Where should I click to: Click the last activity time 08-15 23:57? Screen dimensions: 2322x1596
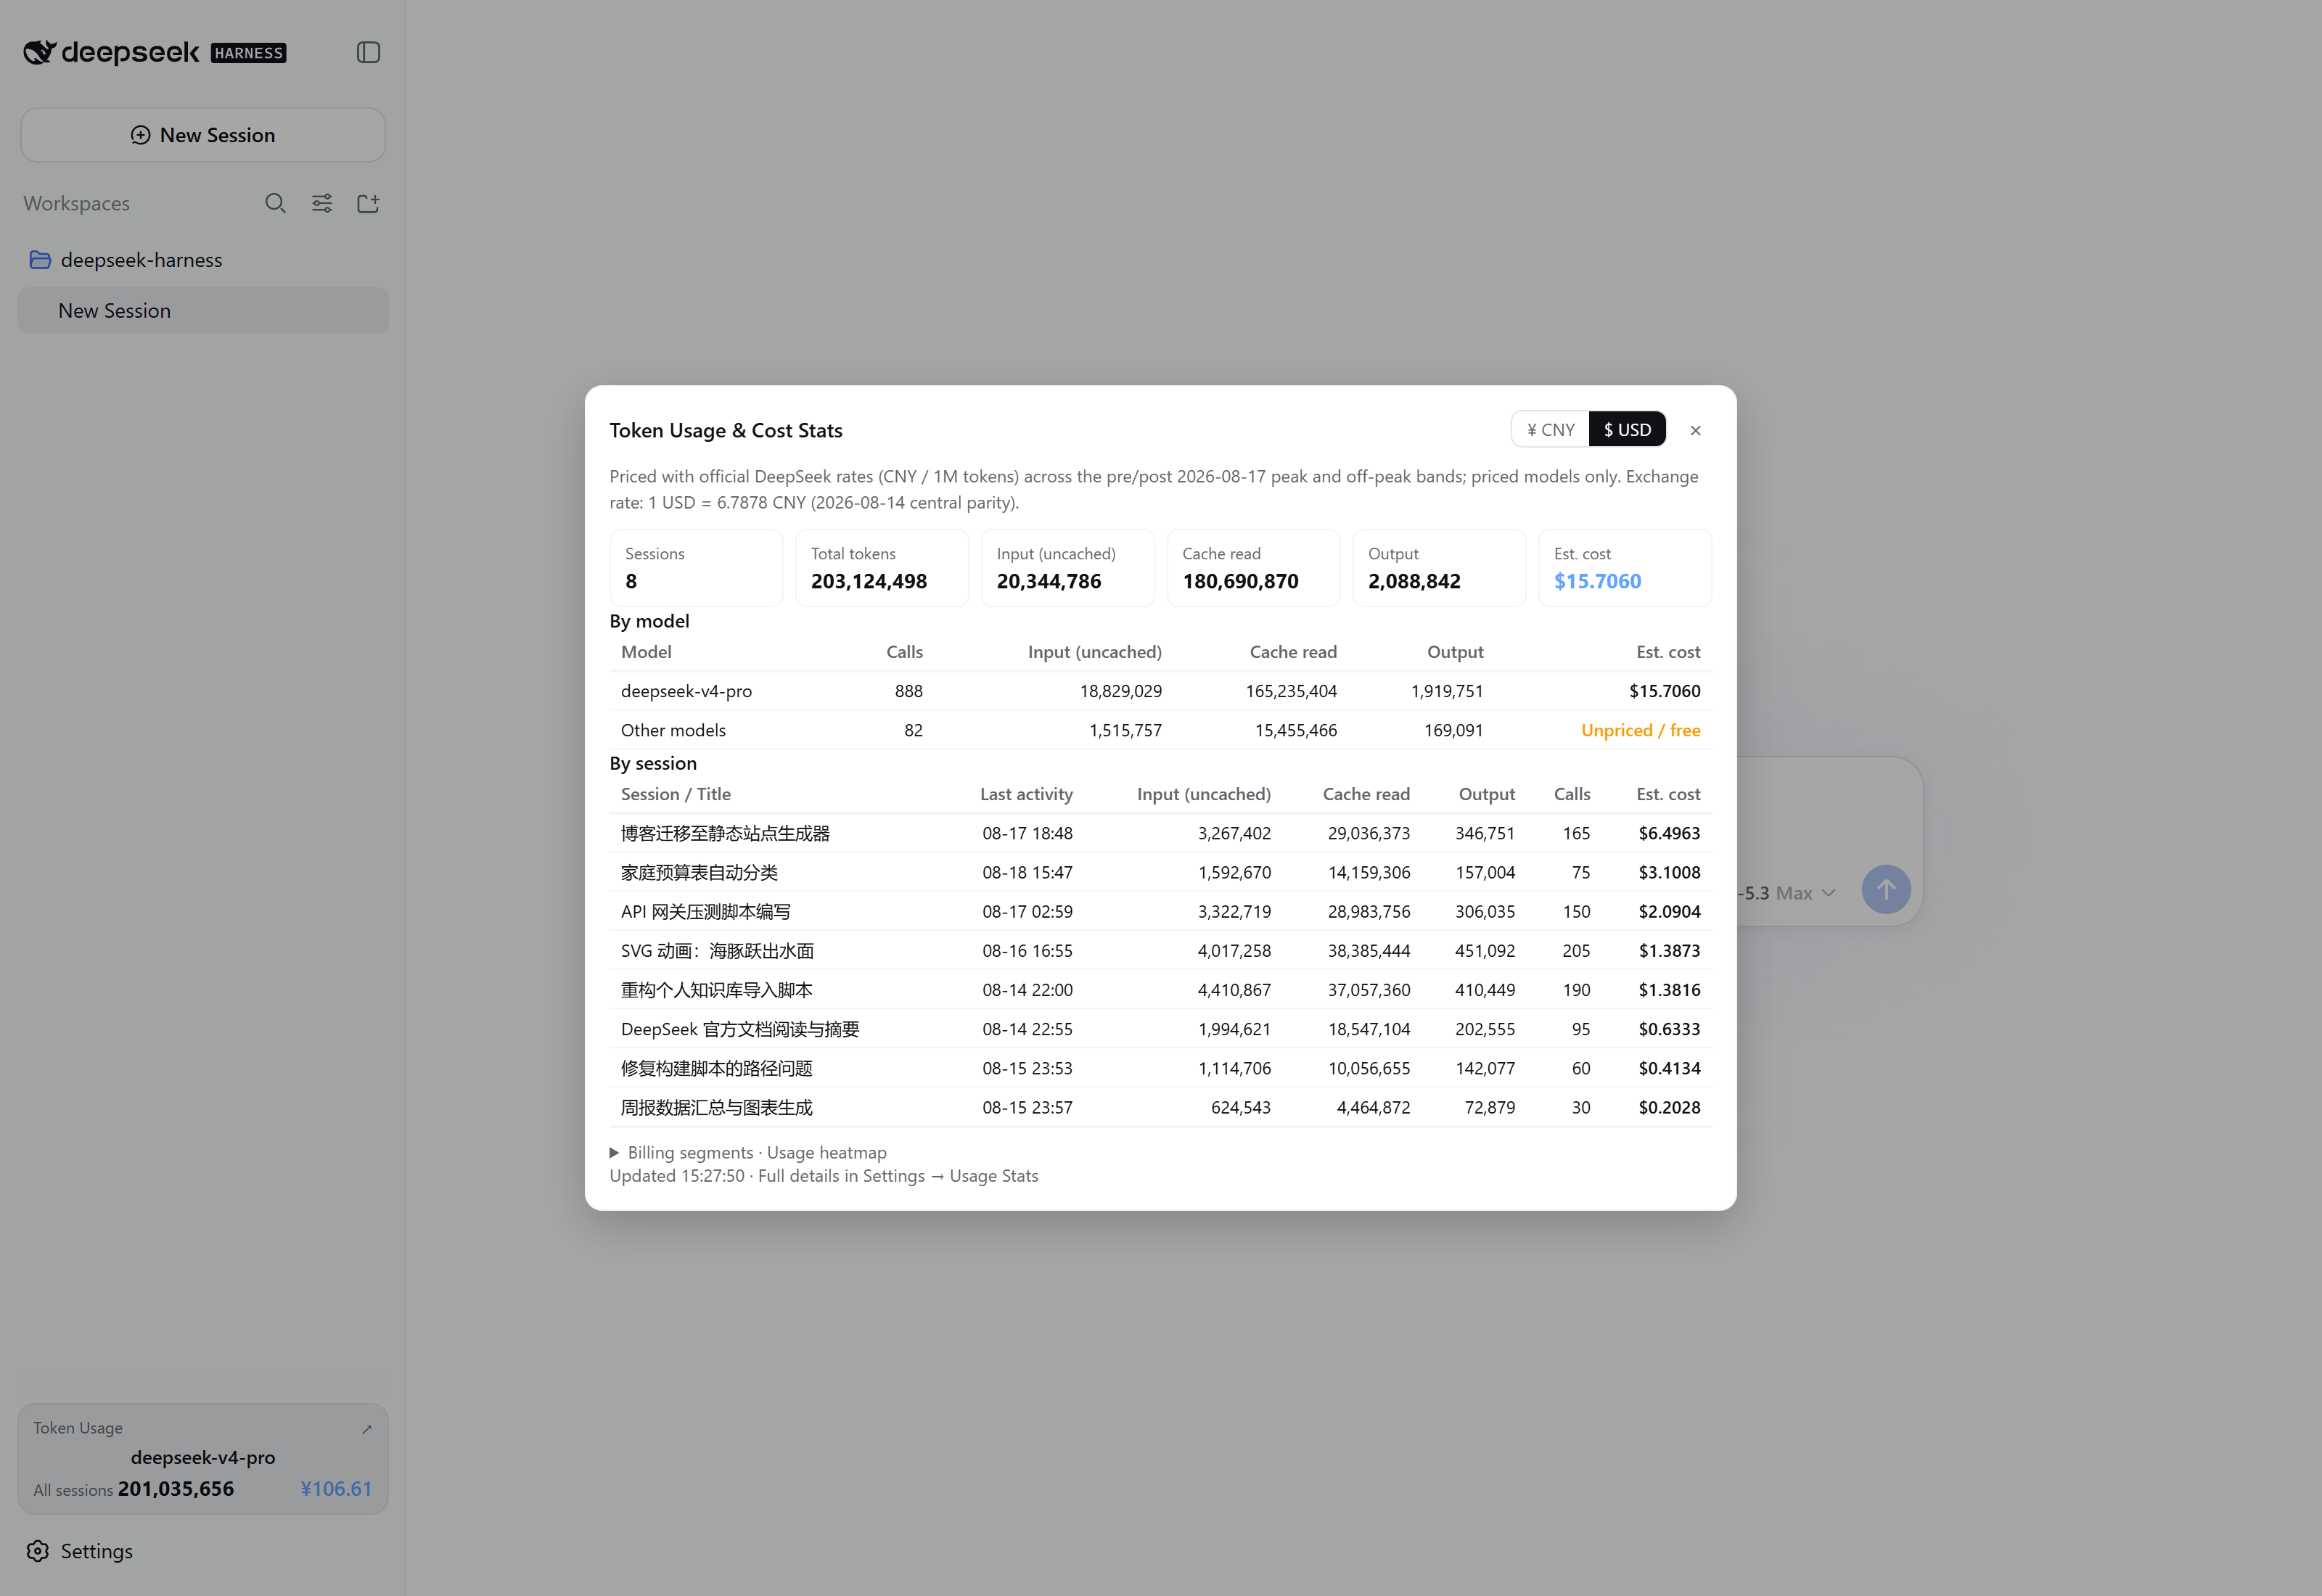point(1027,1107)
